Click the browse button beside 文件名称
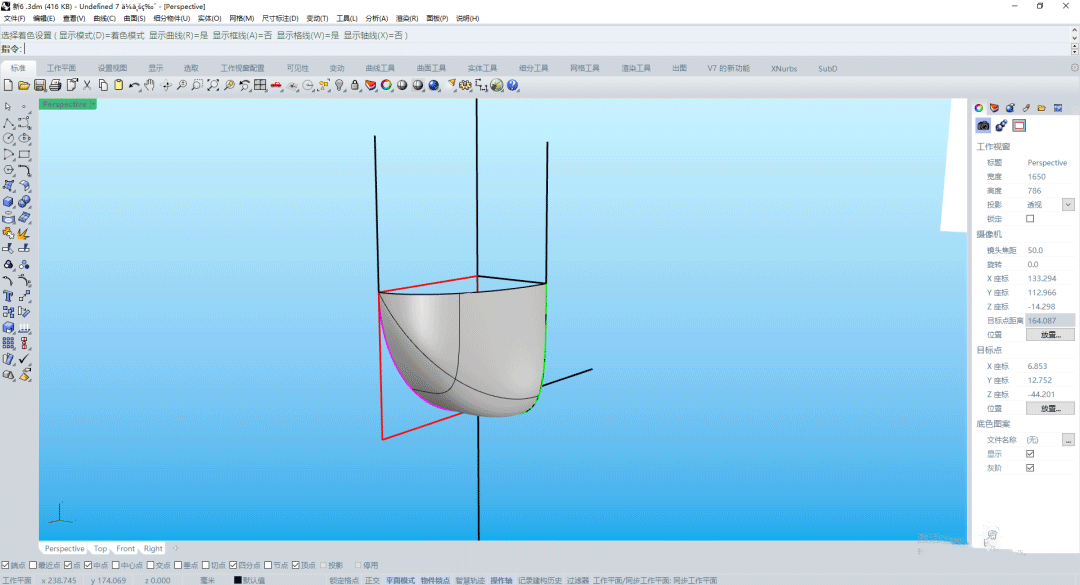The height and width of the screenshot is (585, 1080). [x=1068, y=440]
